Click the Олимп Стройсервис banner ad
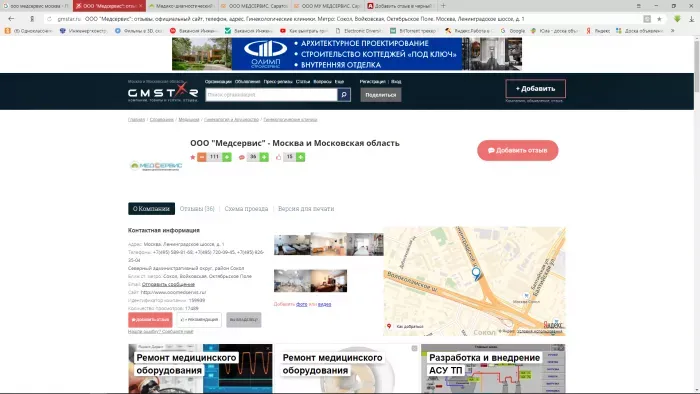The image size is (700, 394). 347,54
